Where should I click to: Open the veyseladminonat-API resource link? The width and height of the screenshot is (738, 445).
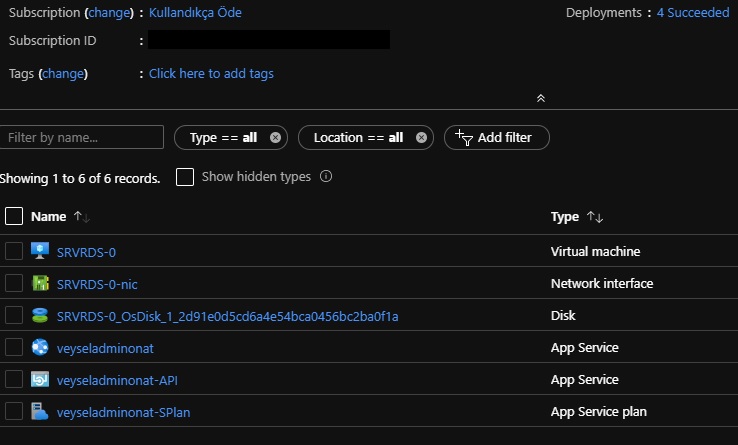[117, 380]
